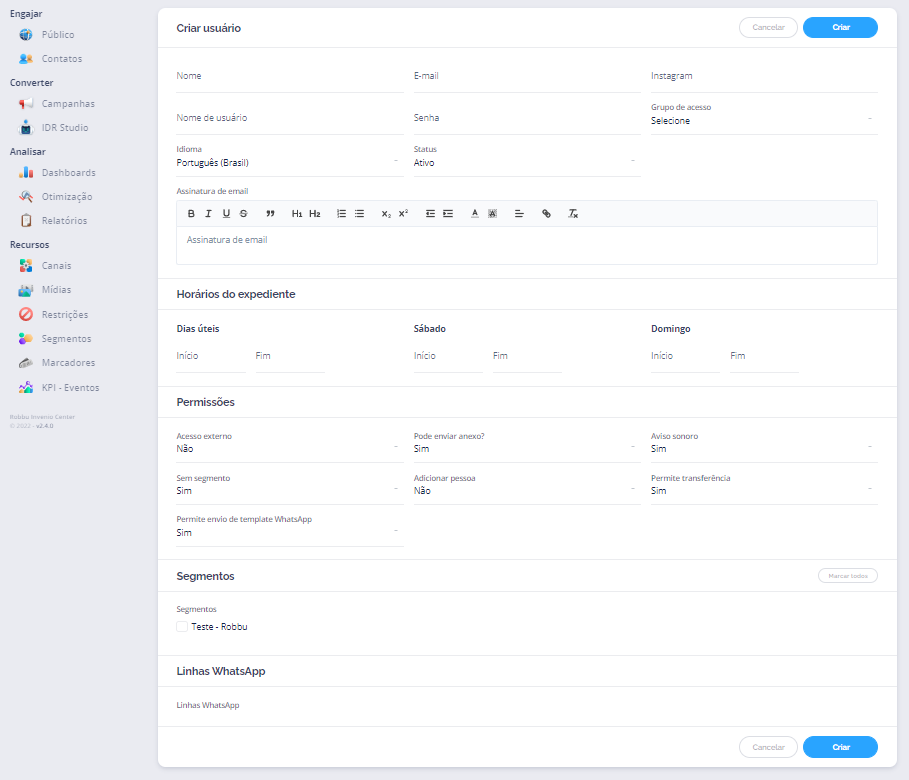Check the Teste - Robbu segment checkbox

point(182,627)
